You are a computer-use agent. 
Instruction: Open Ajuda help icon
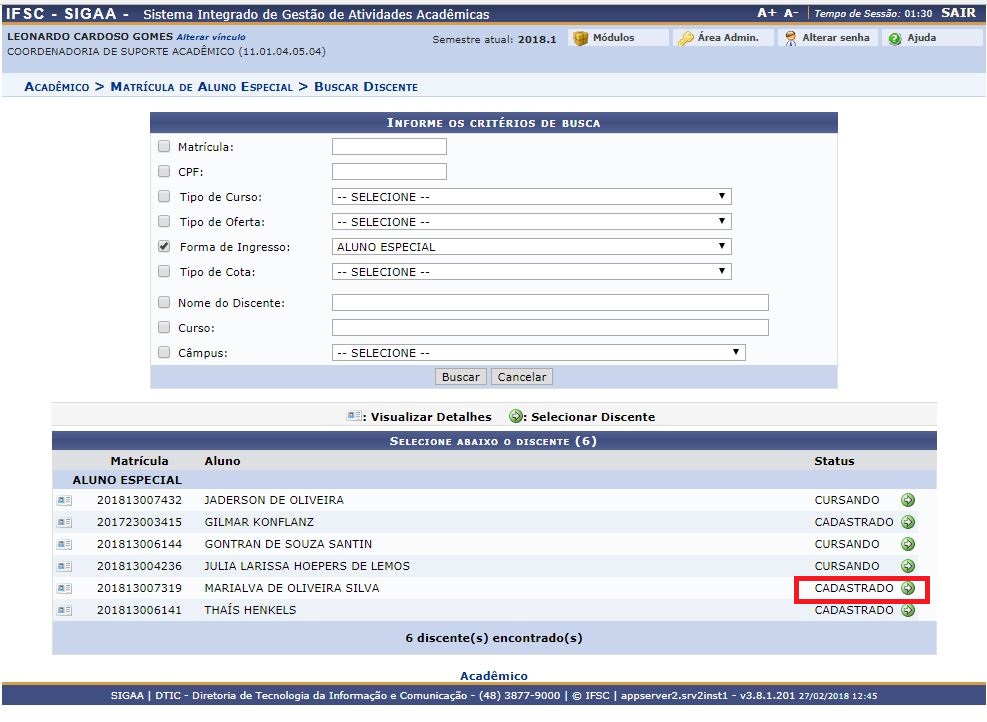coord(895,38)
